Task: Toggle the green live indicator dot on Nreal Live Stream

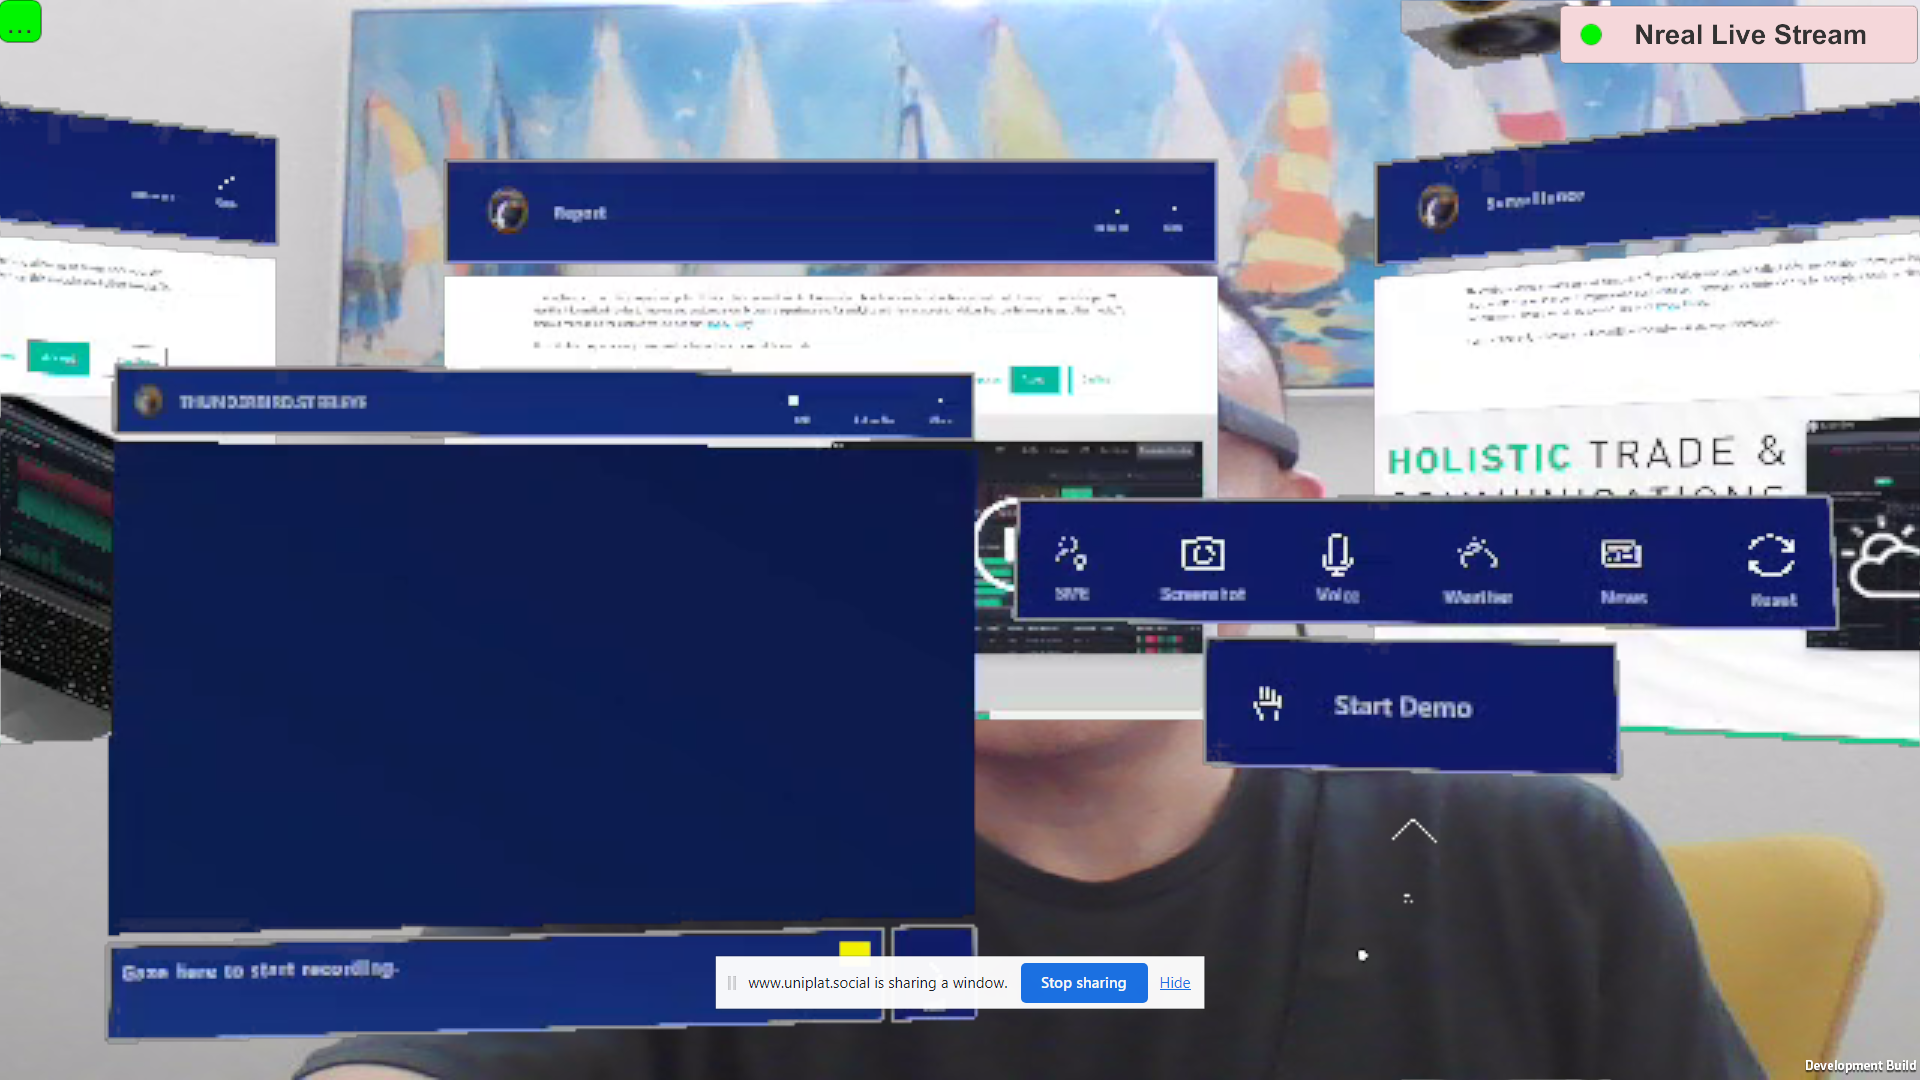Action: coord(1592,34)
